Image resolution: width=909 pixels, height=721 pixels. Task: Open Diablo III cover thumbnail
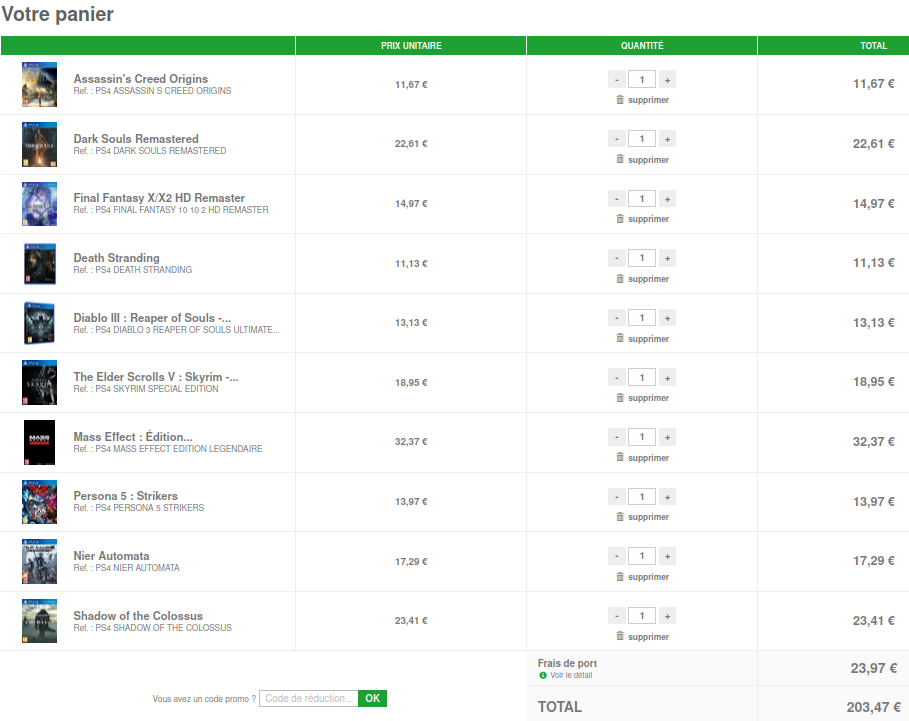click(39, 323)
